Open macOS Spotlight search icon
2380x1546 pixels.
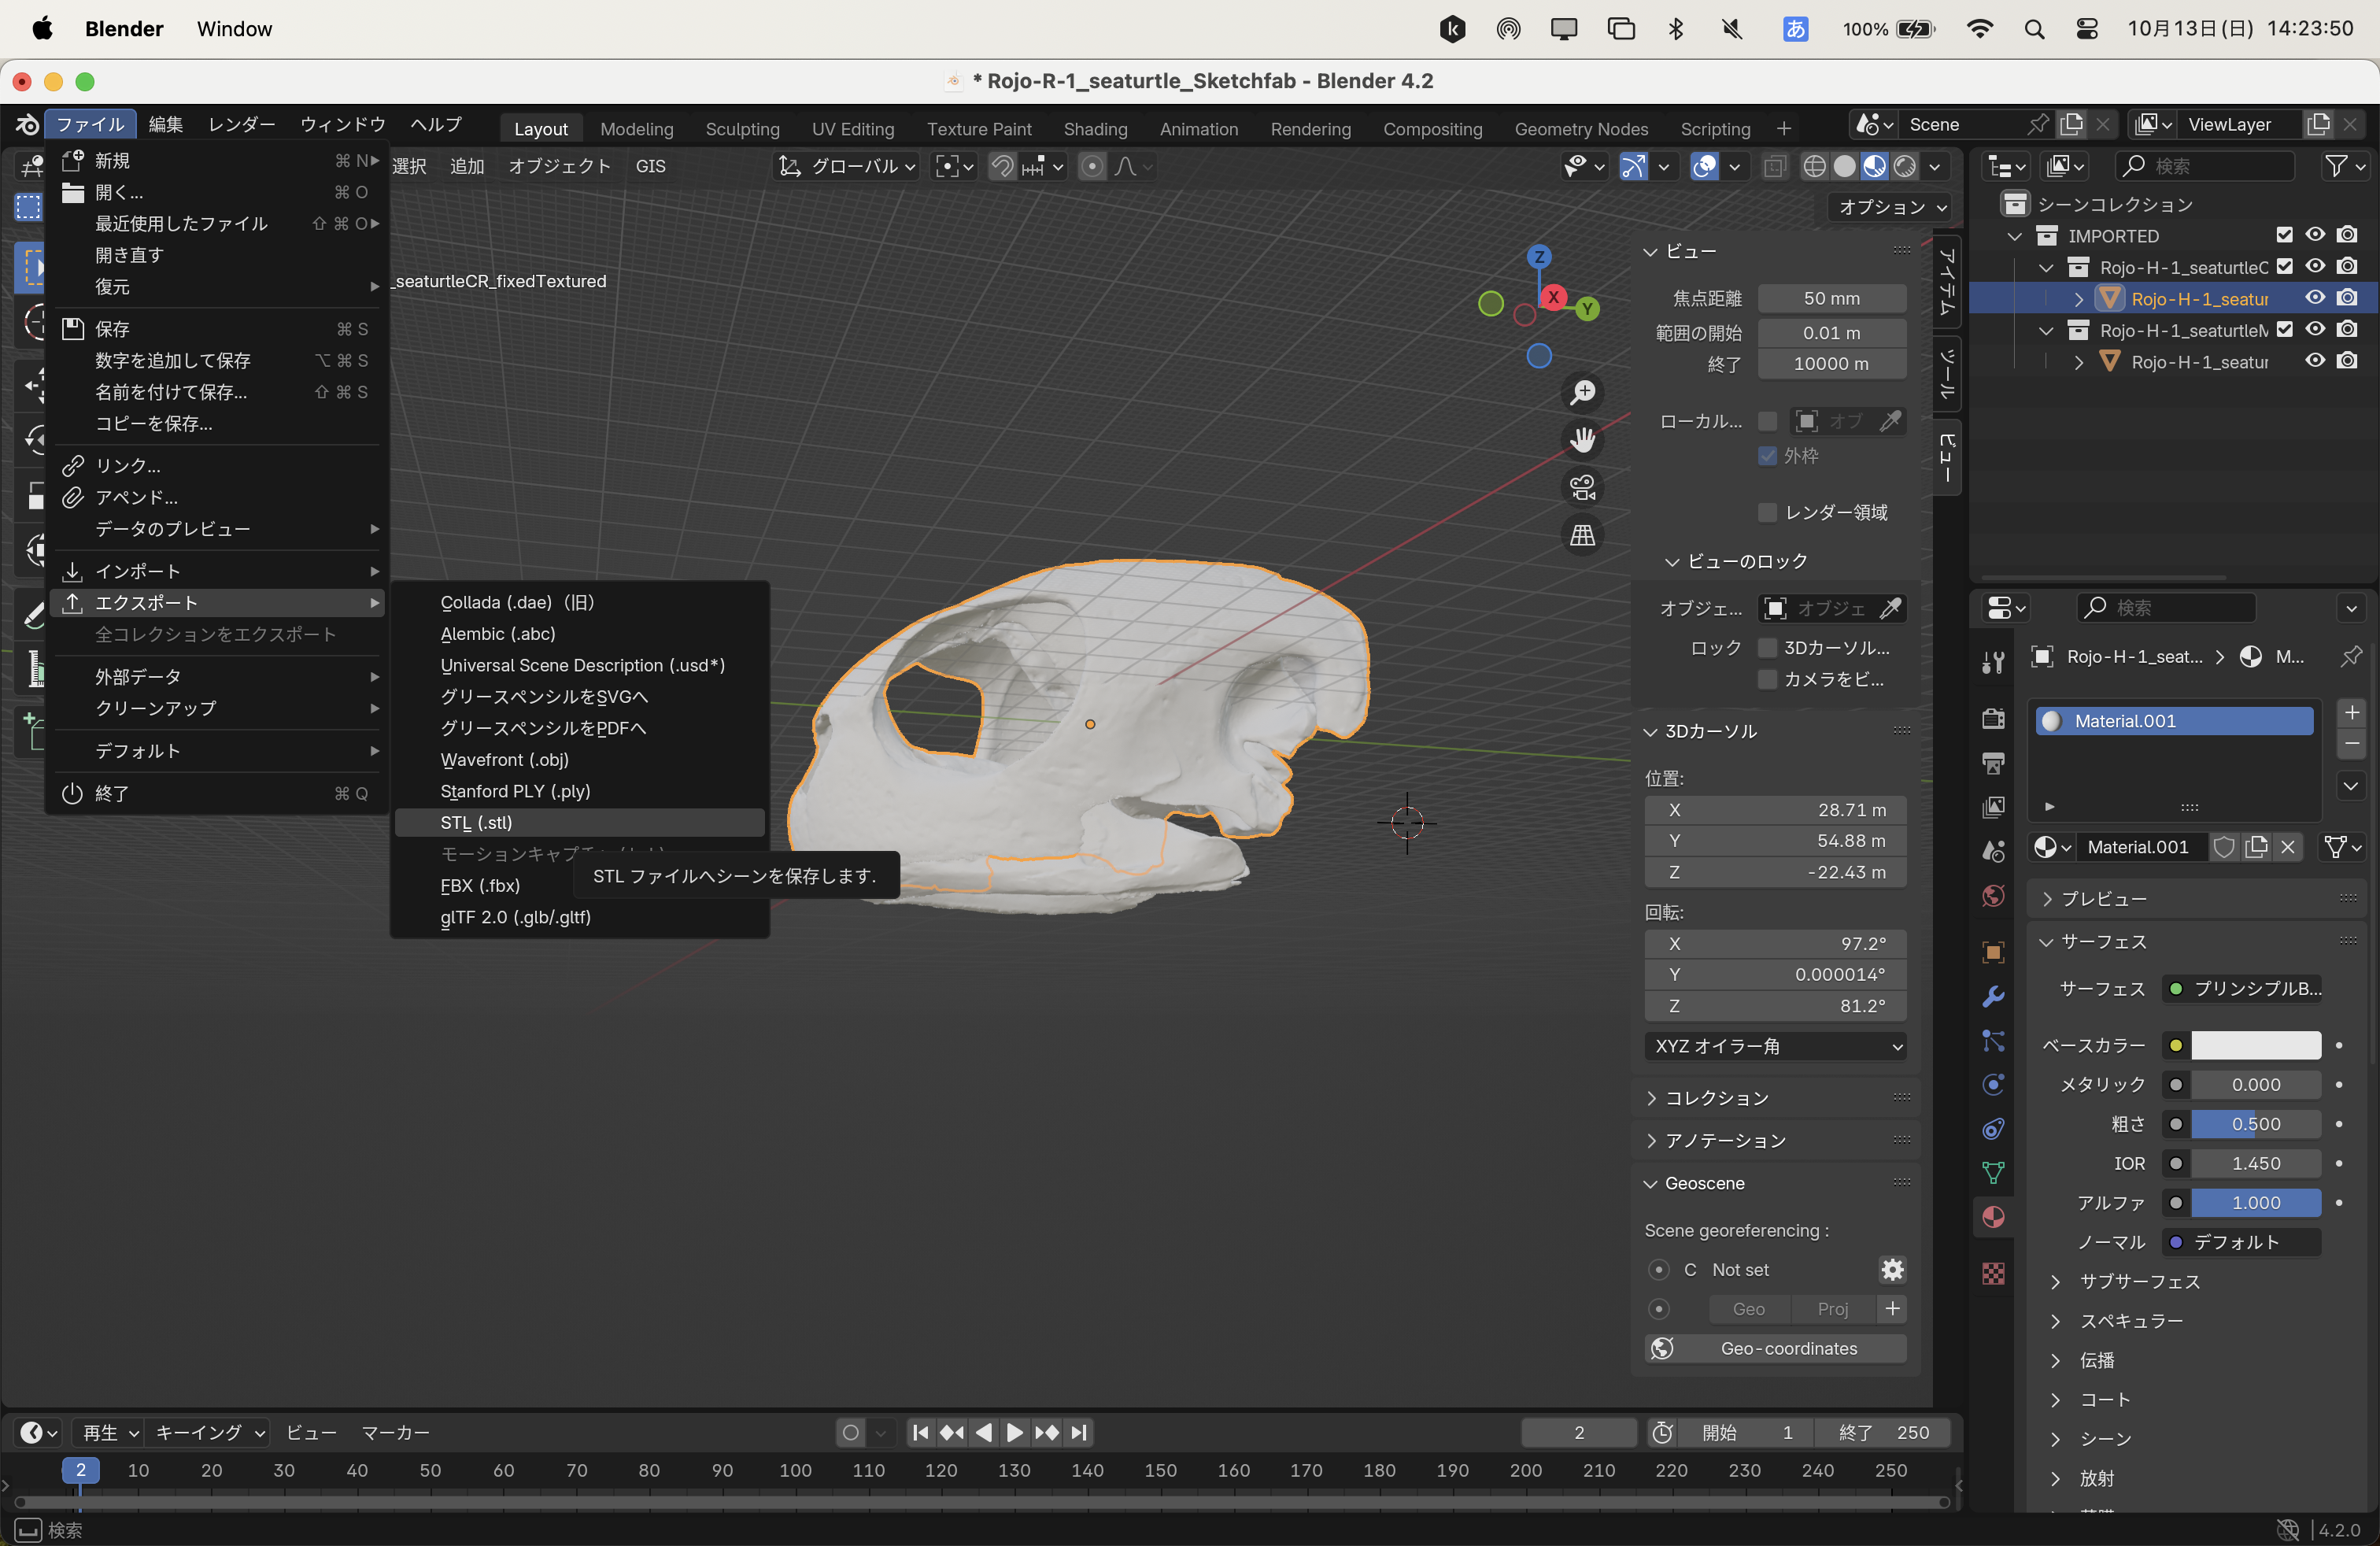pos(2033,29)
